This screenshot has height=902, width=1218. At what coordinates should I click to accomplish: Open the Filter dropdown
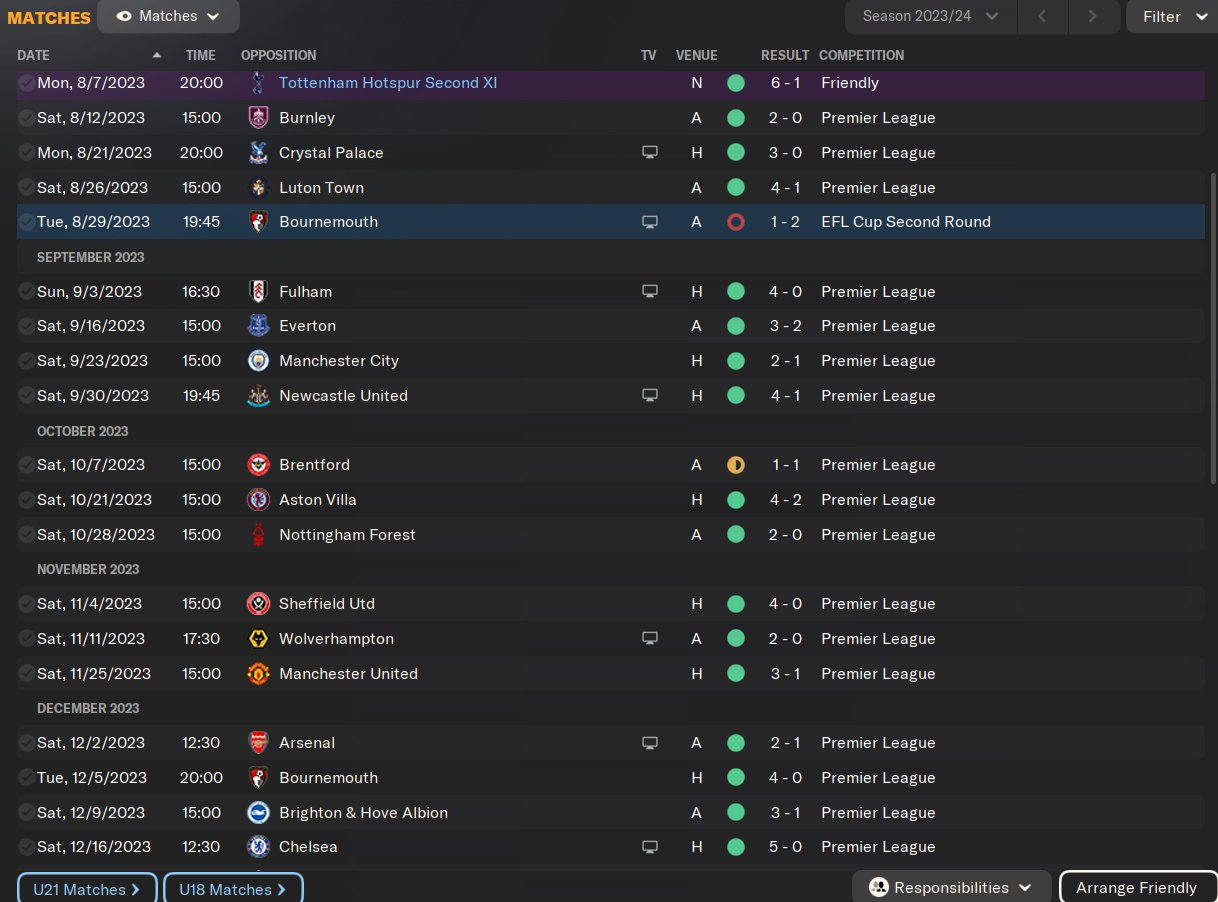click(x=1172, y=16)
